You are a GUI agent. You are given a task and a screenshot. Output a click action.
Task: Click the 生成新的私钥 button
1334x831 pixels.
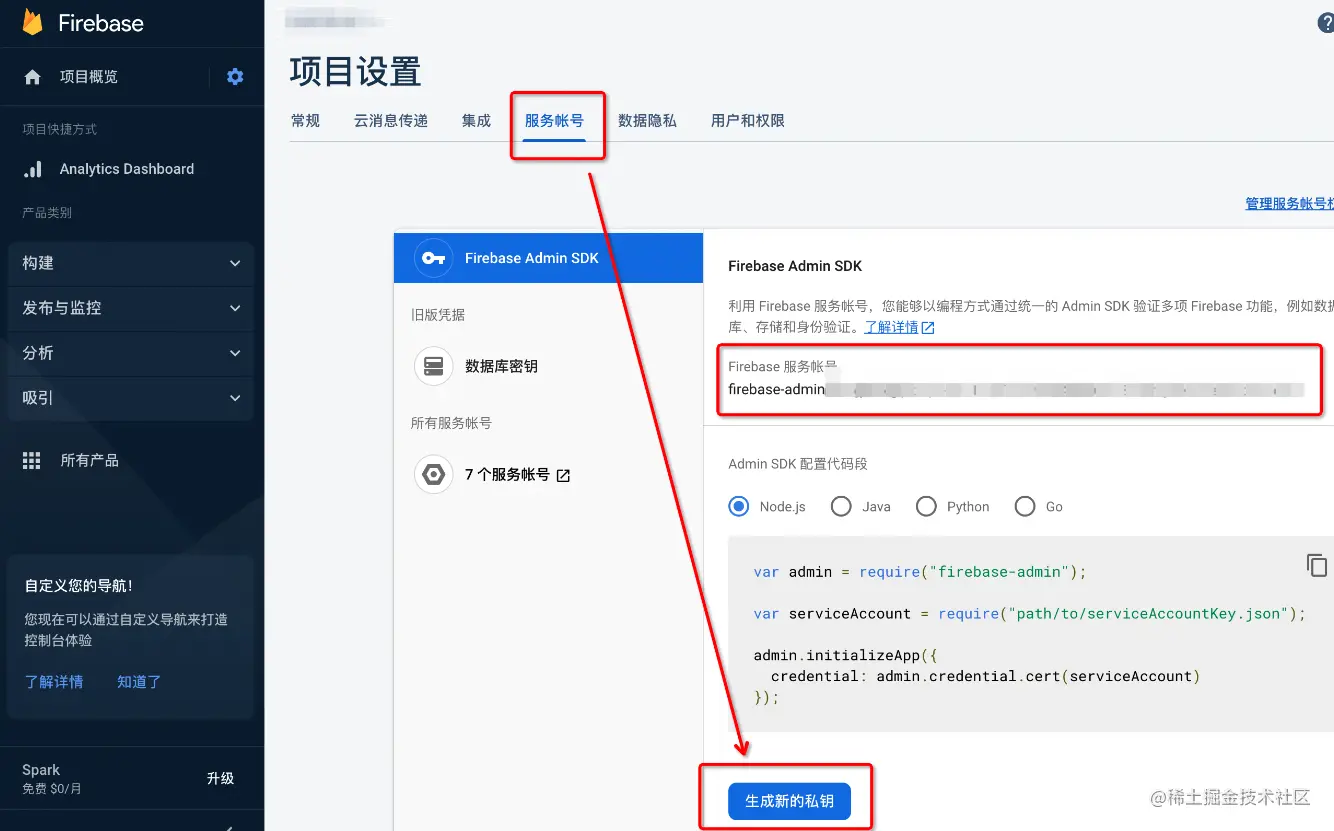click(789, 801)
